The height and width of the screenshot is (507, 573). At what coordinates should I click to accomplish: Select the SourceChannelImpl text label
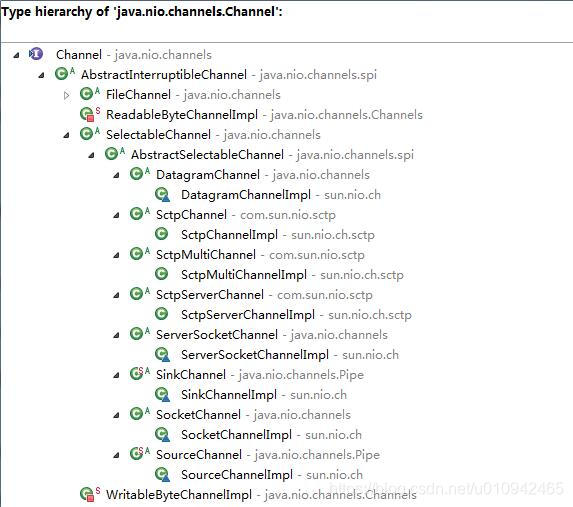click(x=237, y=475)
